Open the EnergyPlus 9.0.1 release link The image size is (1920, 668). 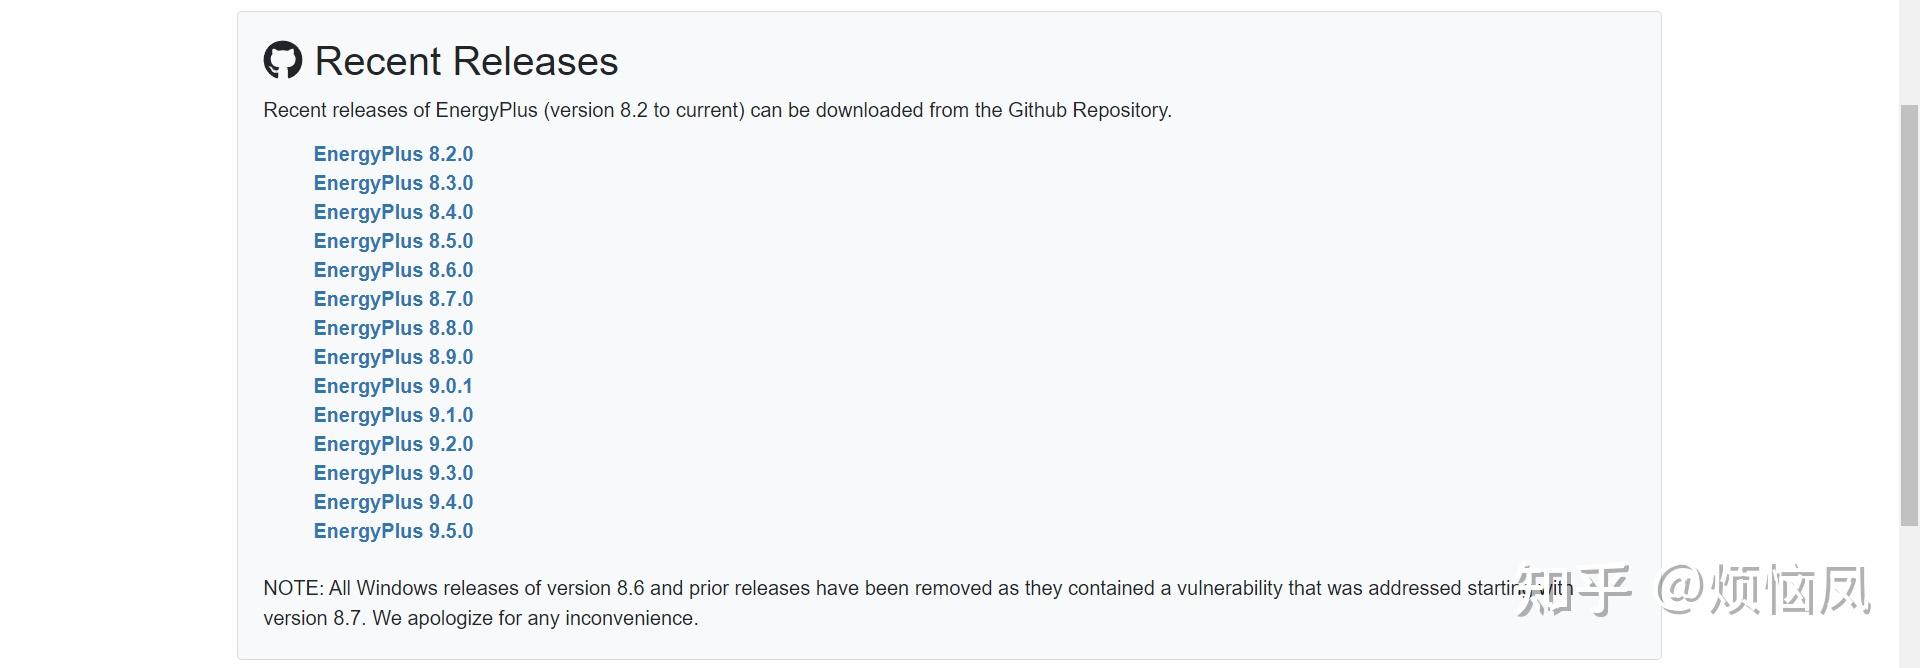point(393,386)
